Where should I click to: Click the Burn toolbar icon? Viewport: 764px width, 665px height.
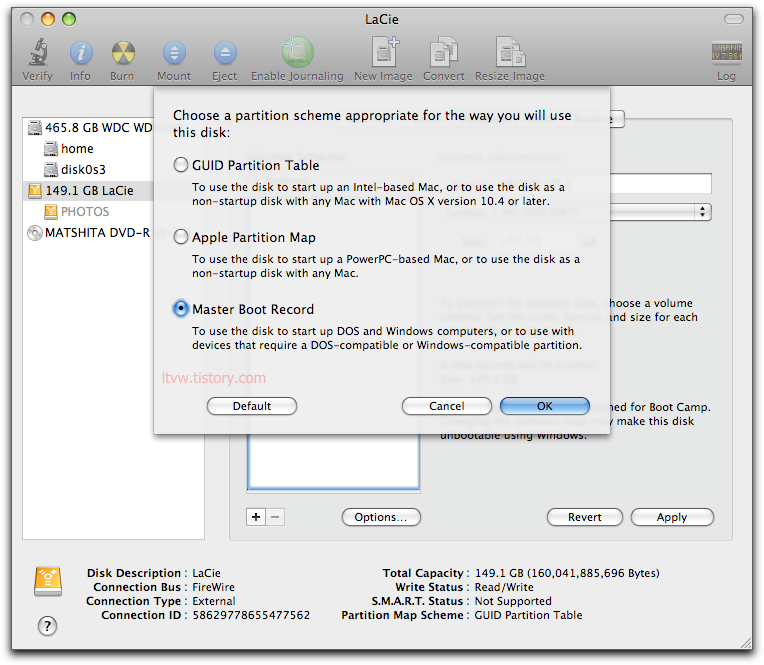click(x=123, y=53)
